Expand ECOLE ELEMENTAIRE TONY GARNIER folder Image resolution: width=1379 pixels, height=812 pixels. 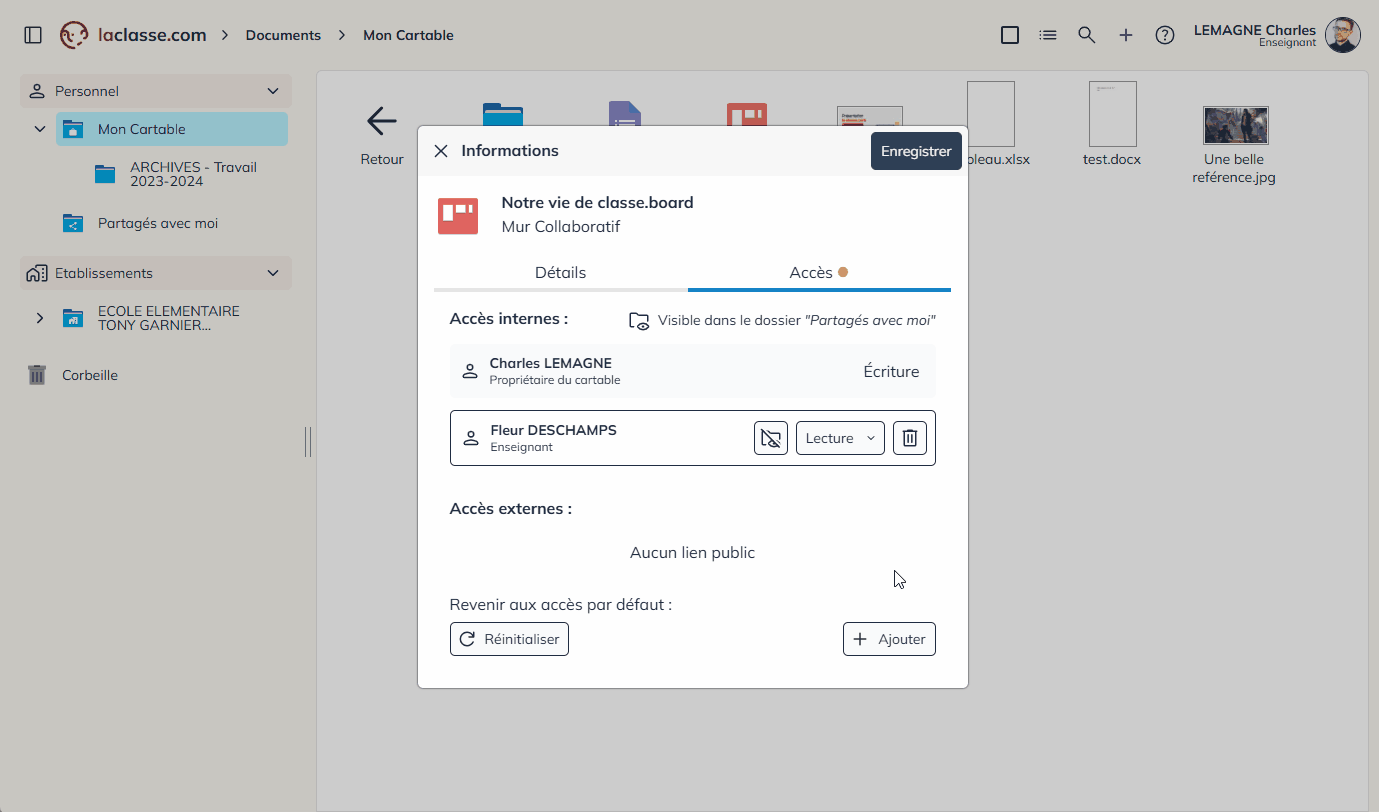click(x=40, y=318)
